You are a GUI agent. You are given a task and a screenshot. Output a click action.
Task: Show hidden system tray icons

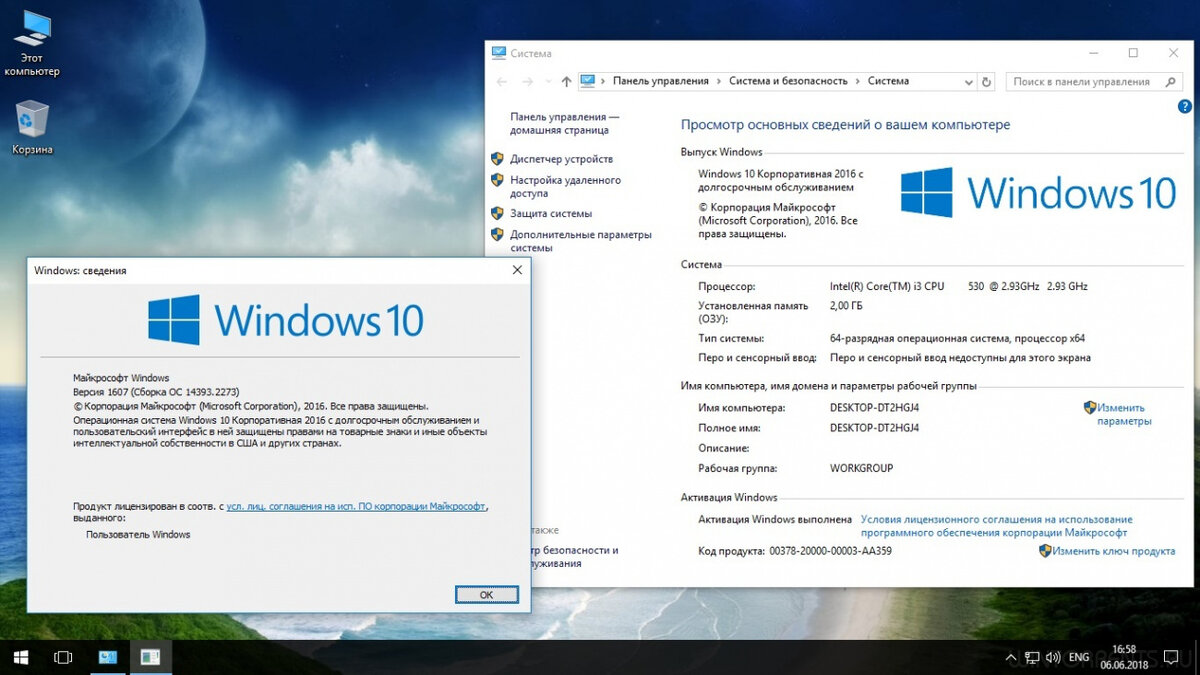tap(1009, 658)
